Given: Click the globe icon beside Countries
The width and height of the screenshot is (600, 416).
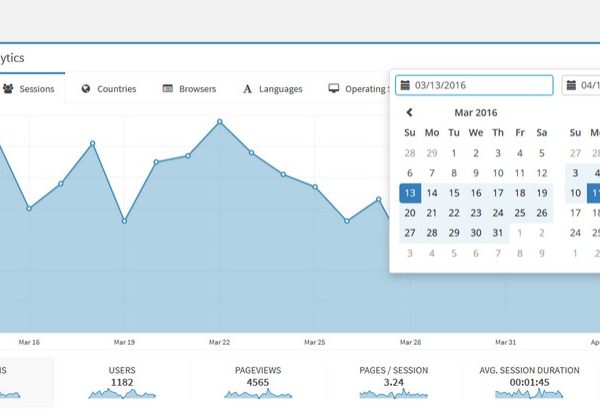Looking at the screenshot, I should (x=87, y=89).
